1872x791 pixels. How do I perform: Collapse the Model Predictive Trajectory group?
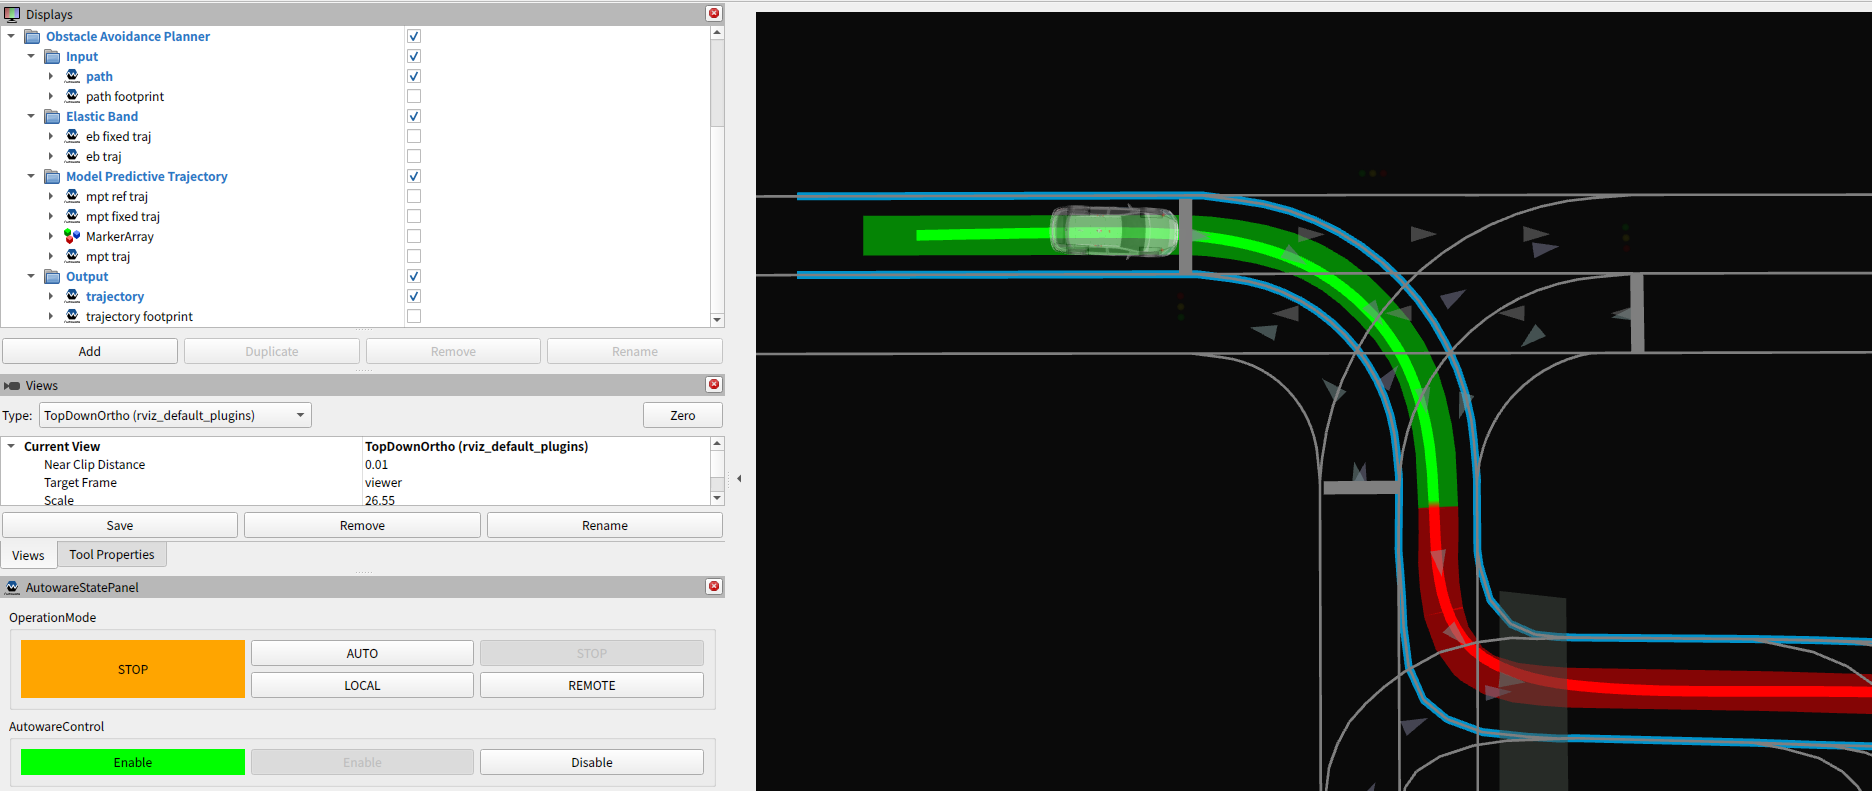pos(31,176)
